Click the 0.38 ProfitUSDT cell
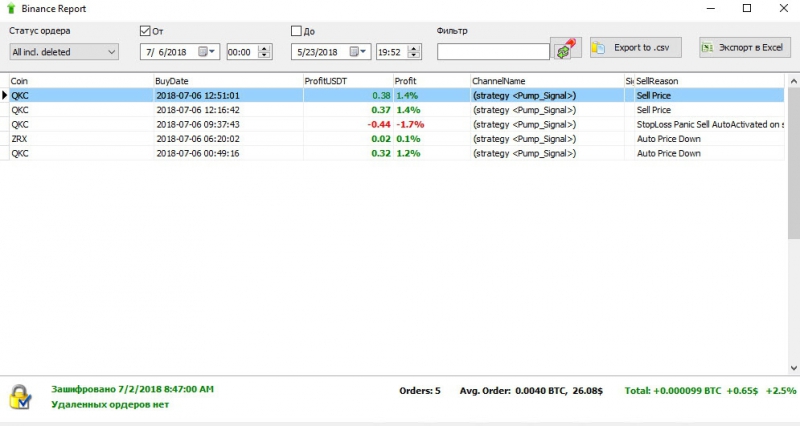 [348, 95]
